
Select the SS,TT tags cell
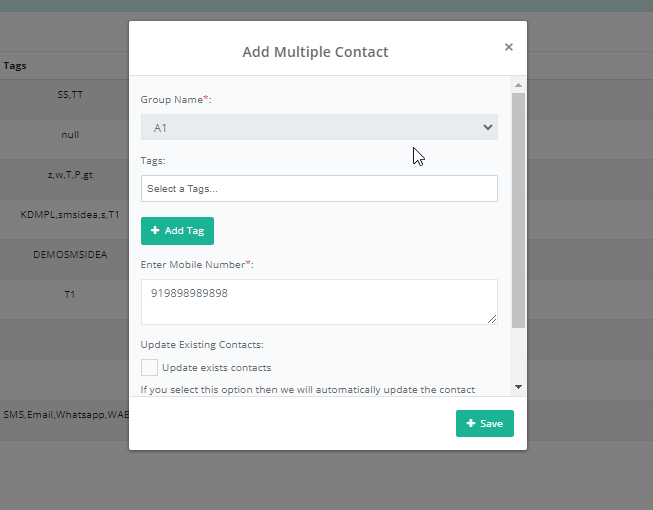(70, 95)
